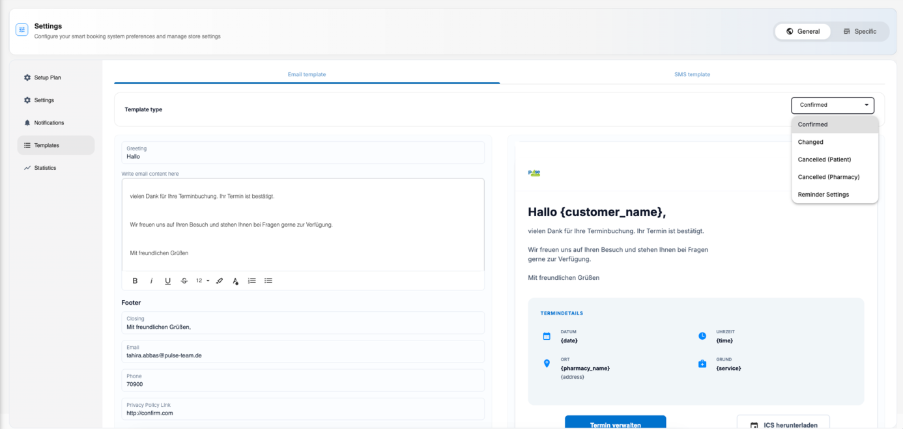Click the Closing input field
The width and height of the screenshot is (903, 429).
pos(303,323)
